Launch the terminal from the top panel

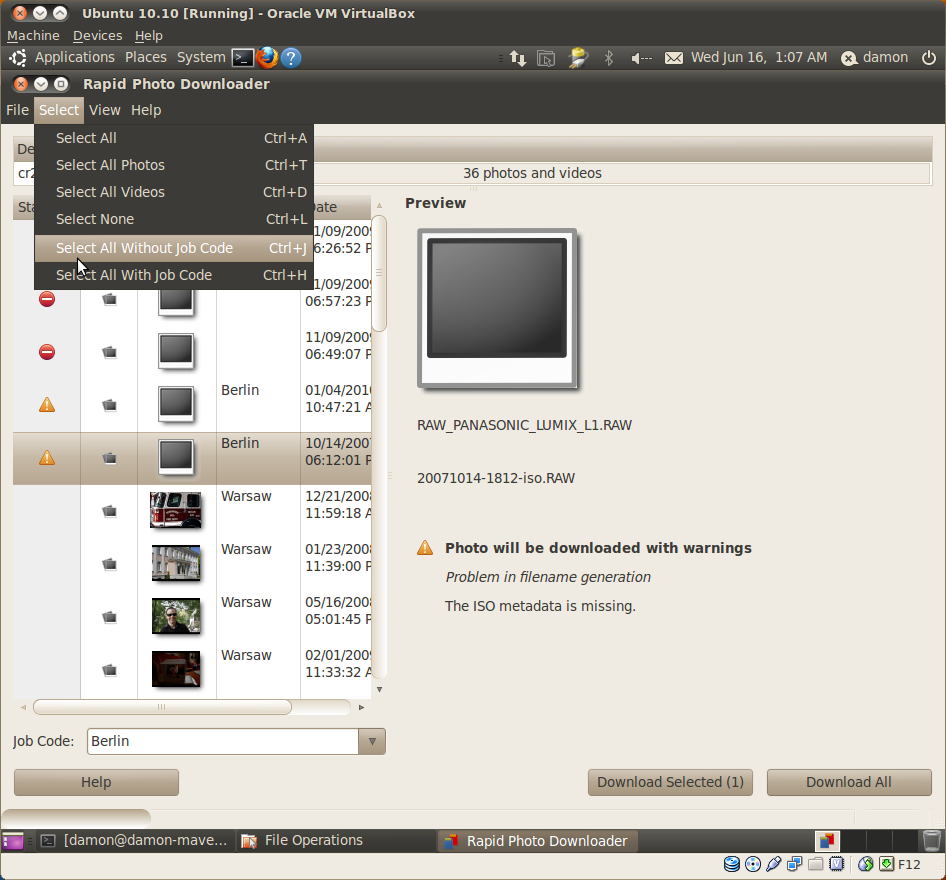click(242, 58)
